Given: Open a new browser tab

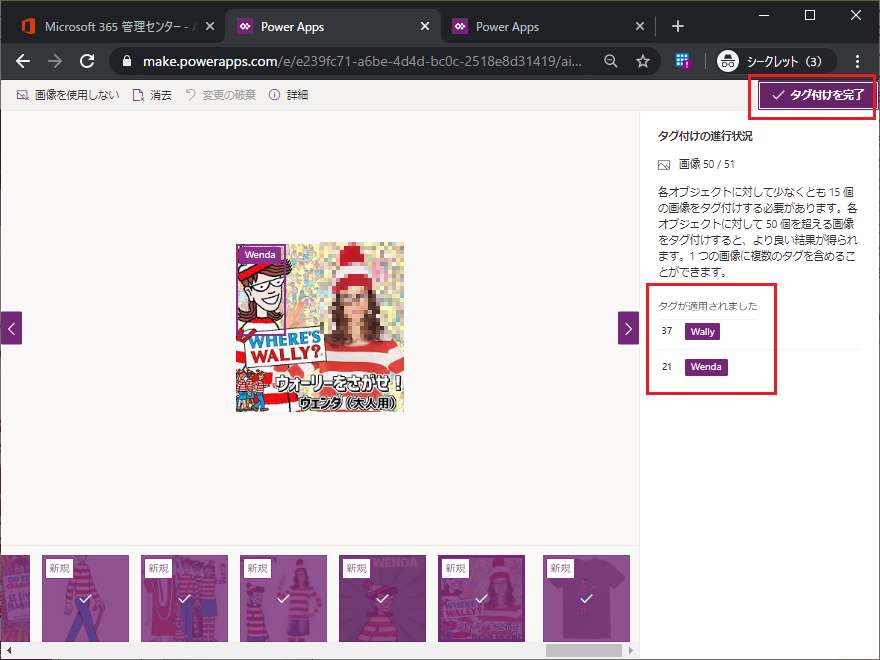Looking at the screenshot, I should [677, 26].
